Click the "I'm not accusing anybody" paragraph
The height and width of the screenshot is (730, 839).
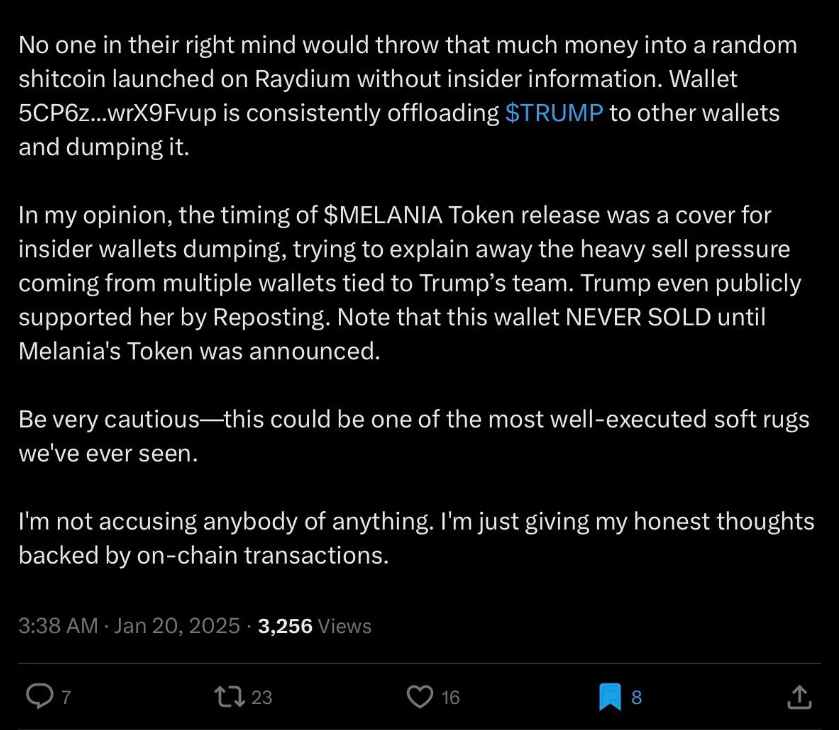[415, 538]
